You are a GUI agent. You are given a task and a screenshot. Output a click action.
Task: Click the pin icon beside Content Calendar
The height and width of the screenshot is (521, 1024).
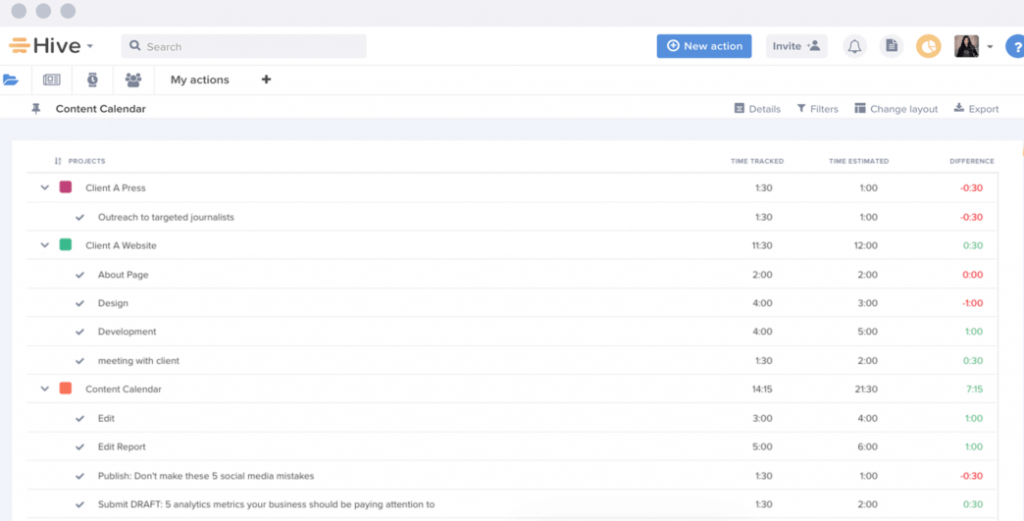click(x=36, y=109)
